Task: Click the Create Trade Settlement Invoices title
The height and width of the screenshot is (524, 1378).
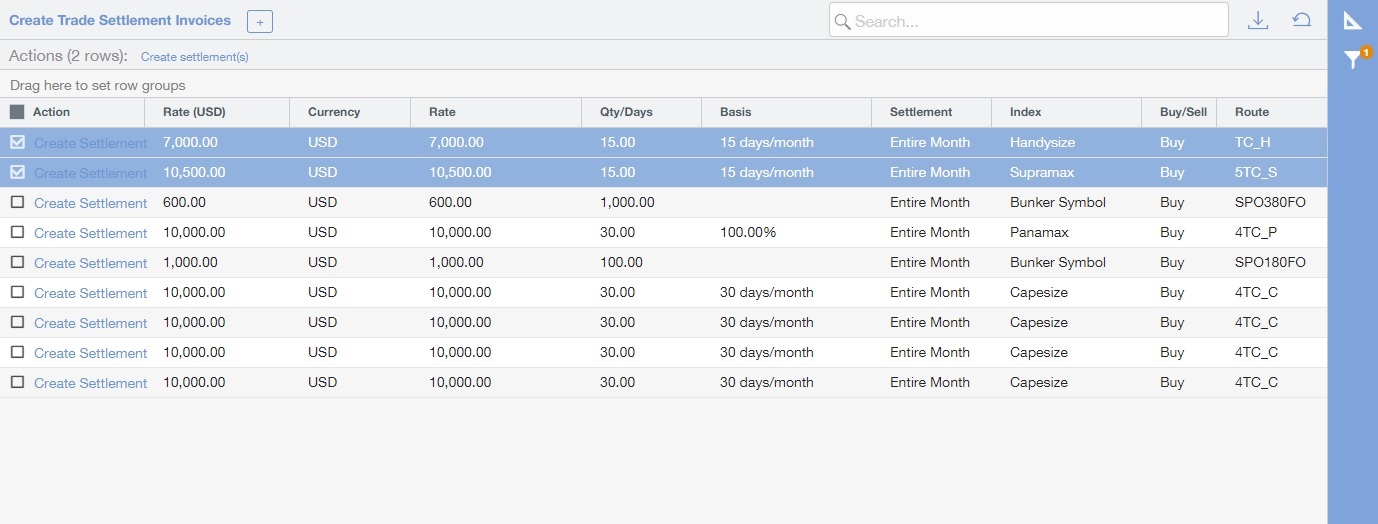Action: 120,20
